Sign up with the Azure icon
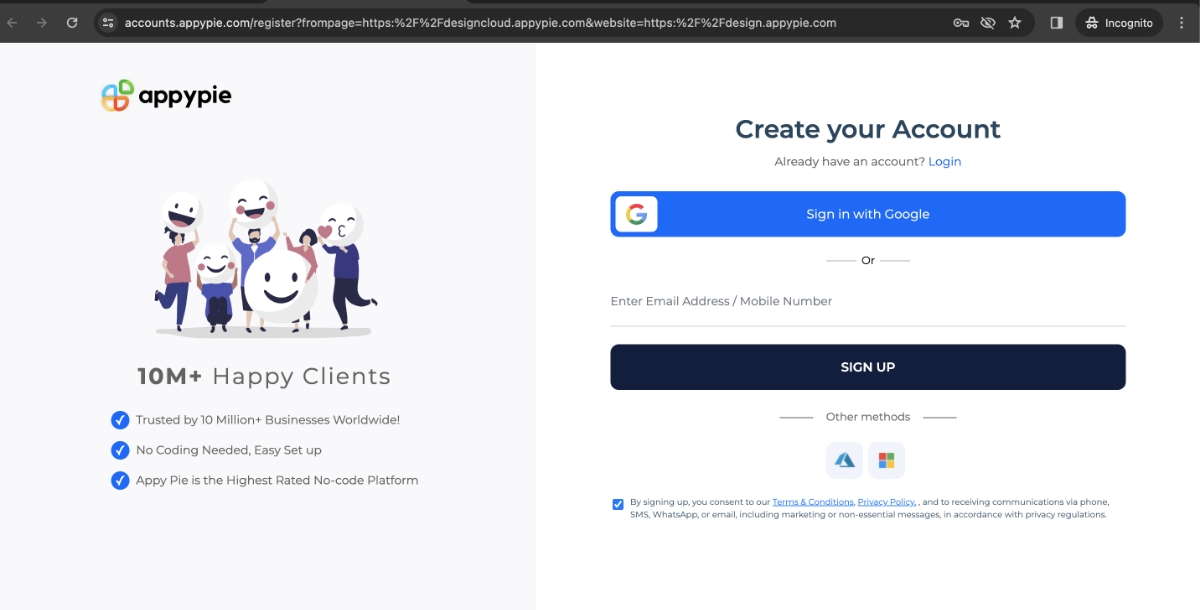 pos(845,460)
